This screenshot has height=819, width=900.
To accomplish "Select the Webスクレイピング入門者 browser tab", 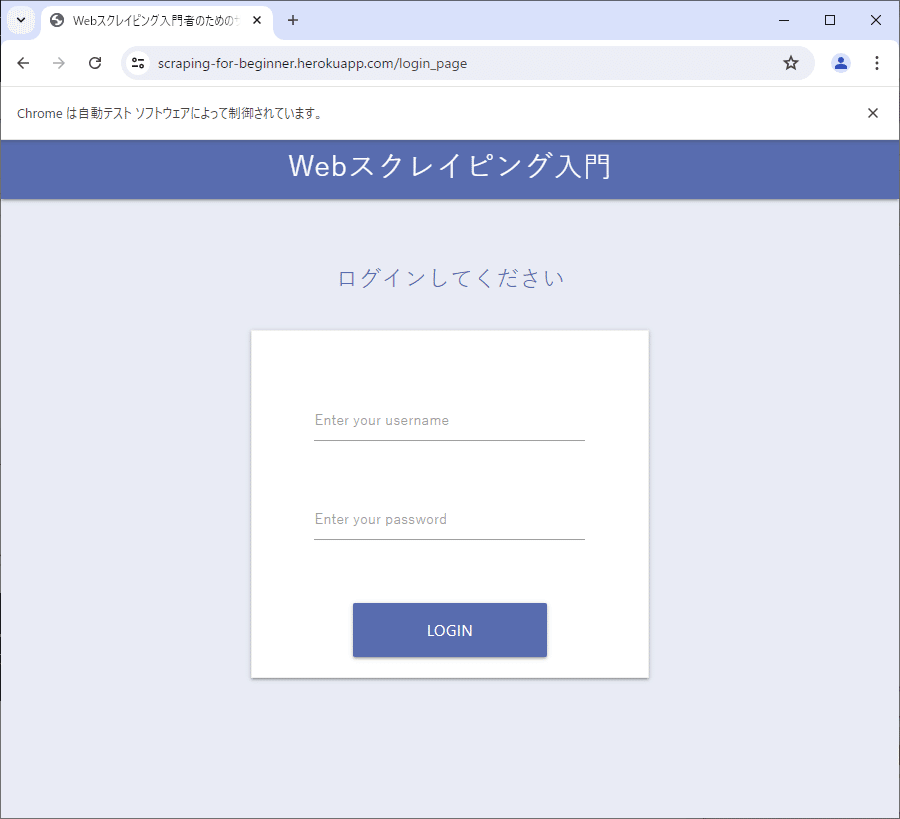I will [156, 21].
